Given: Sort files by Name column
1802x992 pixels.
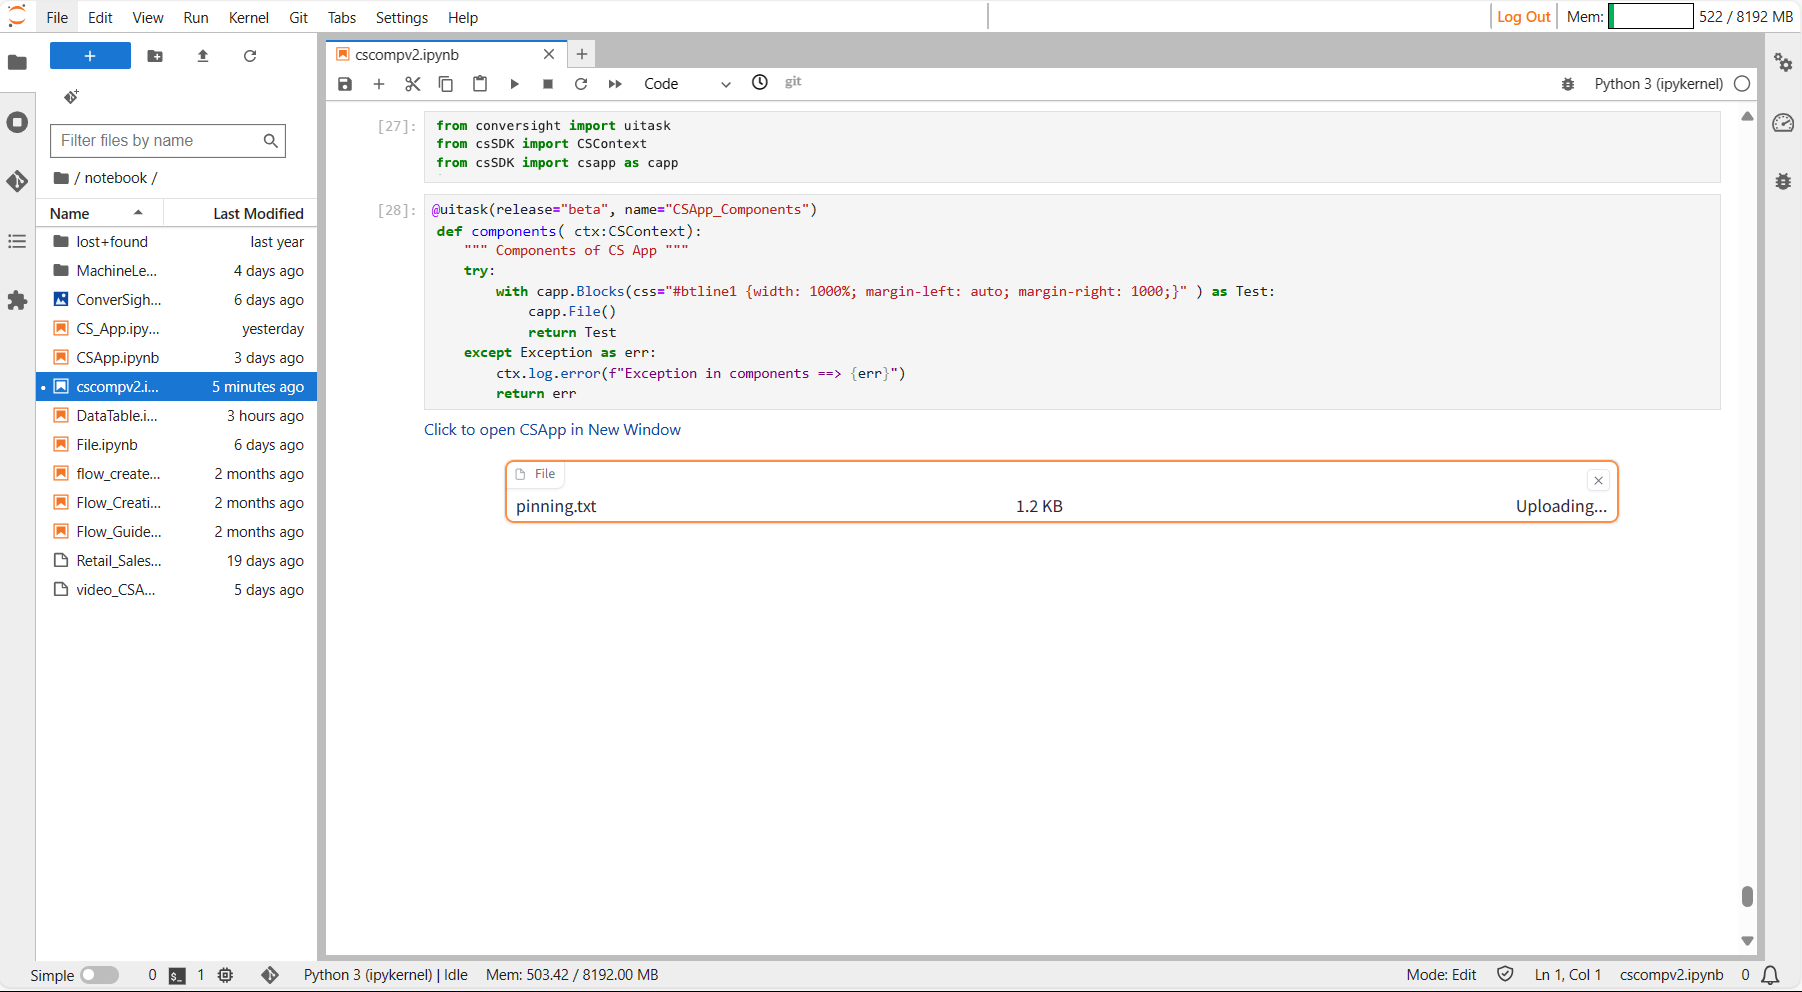Looking at the screenshot, I should [100, 213].
